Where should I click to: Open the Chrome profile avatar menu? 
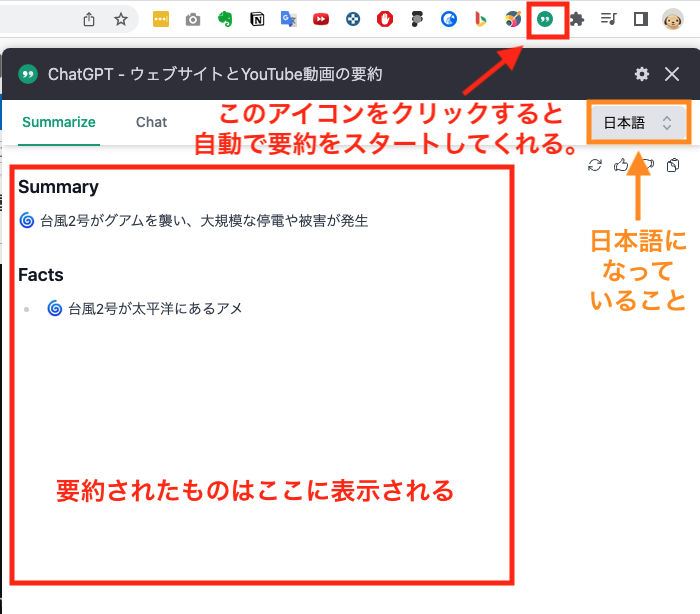(x=673, y=19)
